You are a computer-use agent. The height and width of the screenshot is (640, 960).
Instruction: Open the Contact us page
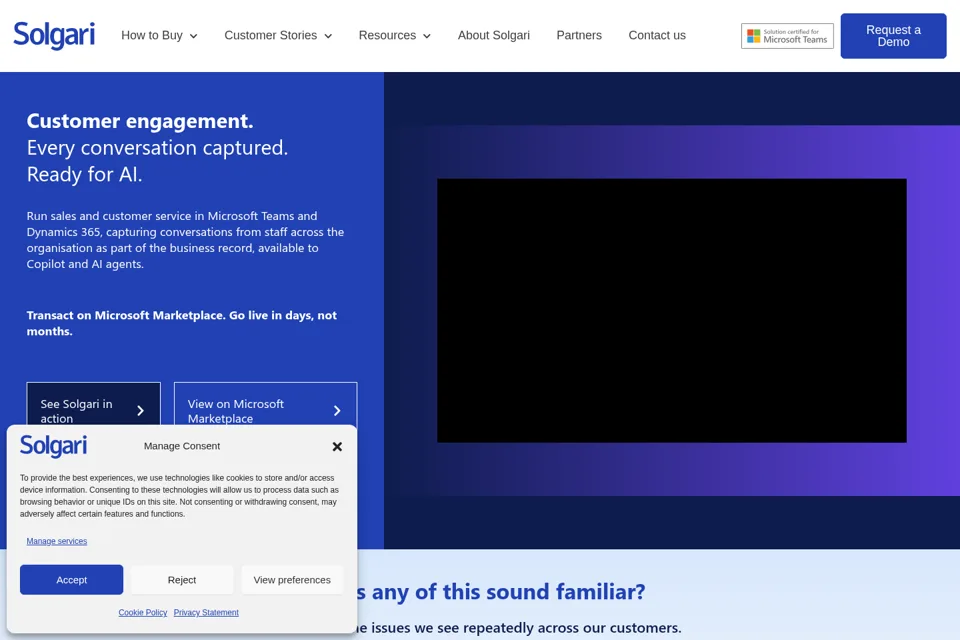pos(657,36)
